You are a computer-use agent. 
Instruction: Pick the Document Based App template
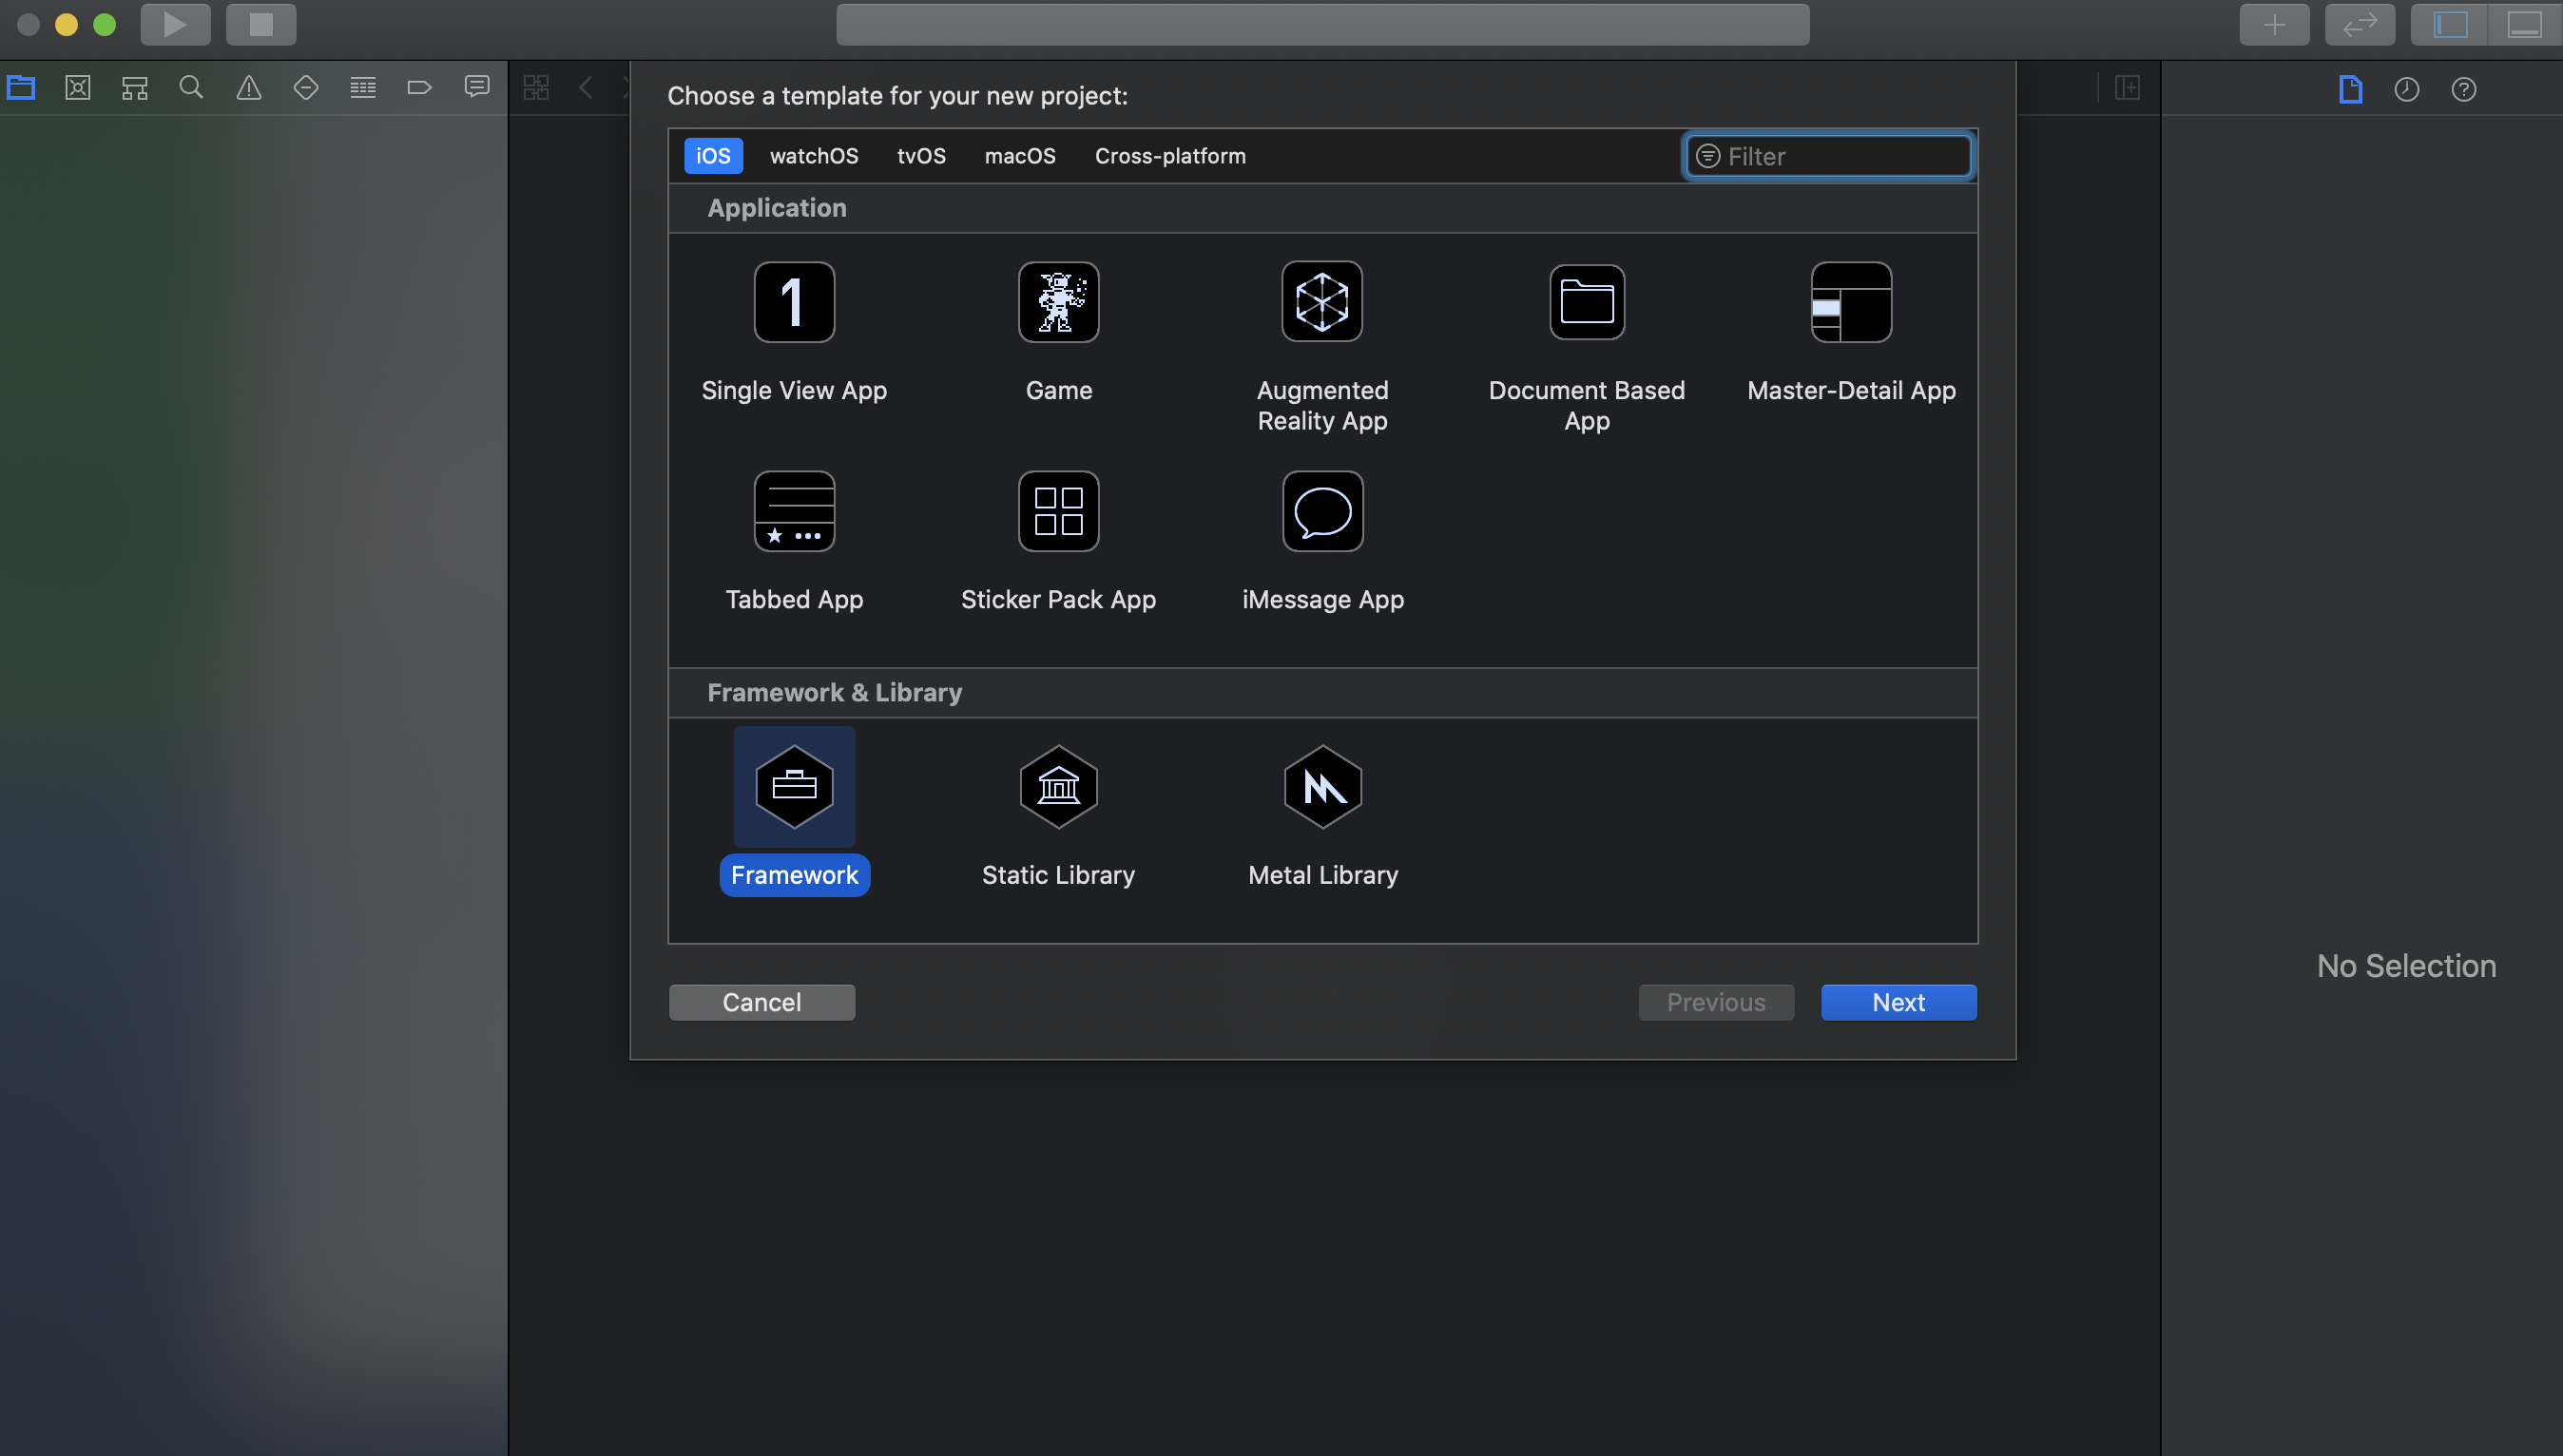click(1586, 302)
